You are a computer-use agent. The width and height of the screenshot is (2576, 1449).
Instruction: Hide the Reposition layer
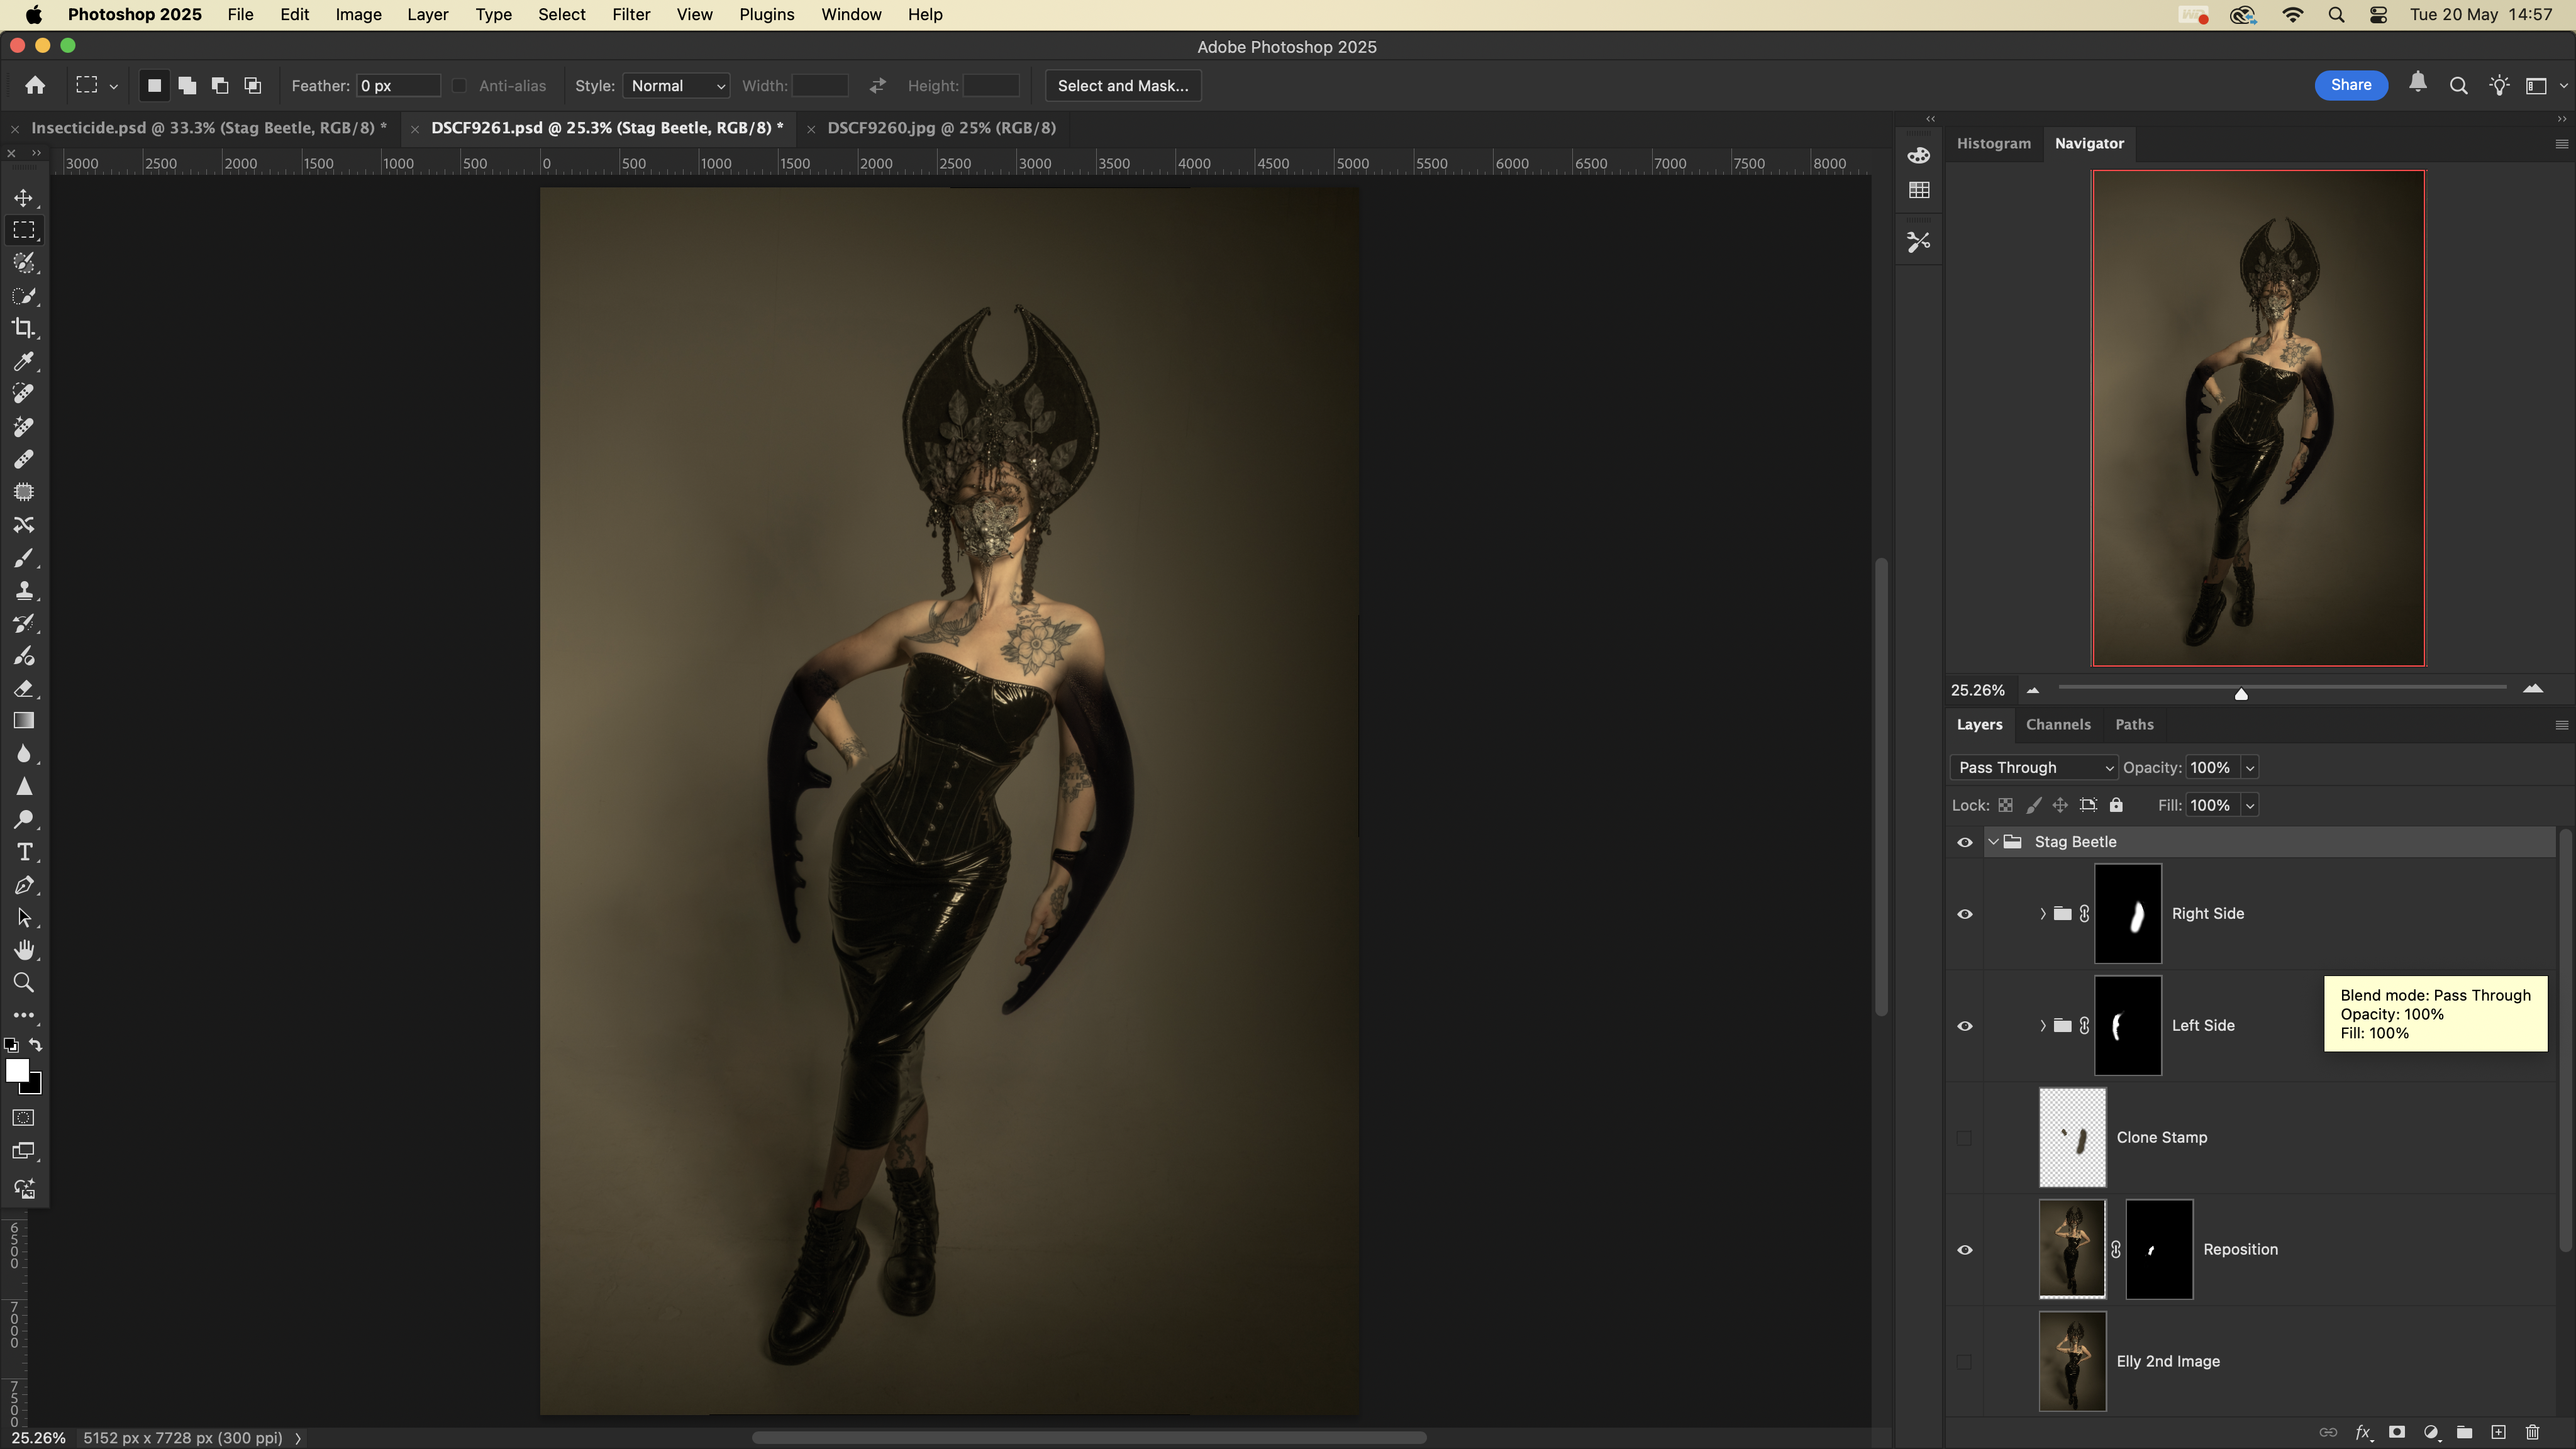click(x=1964, y=1250)
